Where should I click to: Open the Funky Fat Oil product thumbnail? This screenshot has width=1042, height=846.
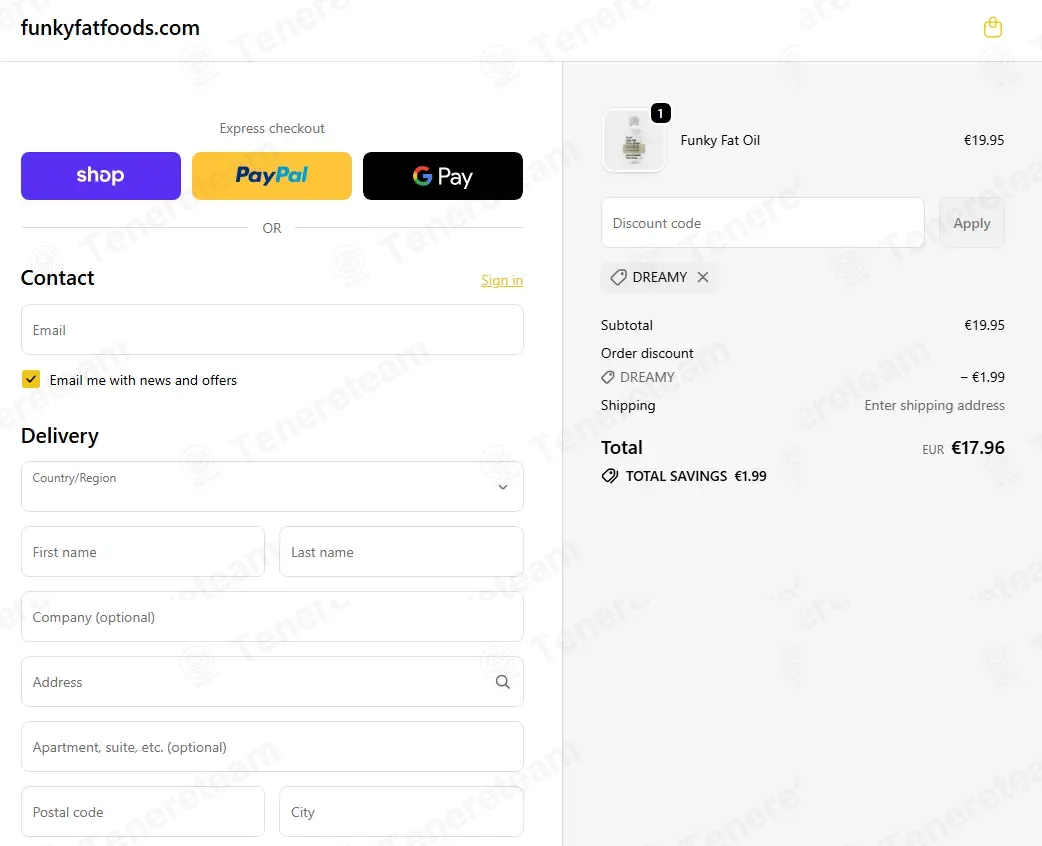633,141
